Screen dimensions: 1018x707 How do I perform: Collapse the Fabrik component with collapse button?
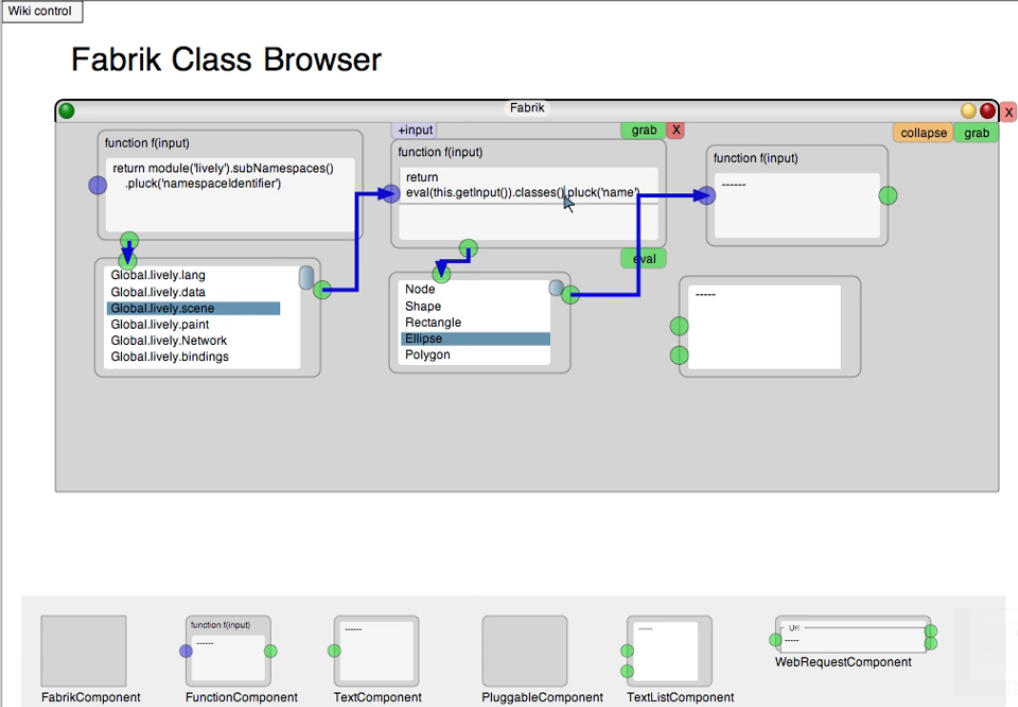pyautogui.click(x=923, y=133)
